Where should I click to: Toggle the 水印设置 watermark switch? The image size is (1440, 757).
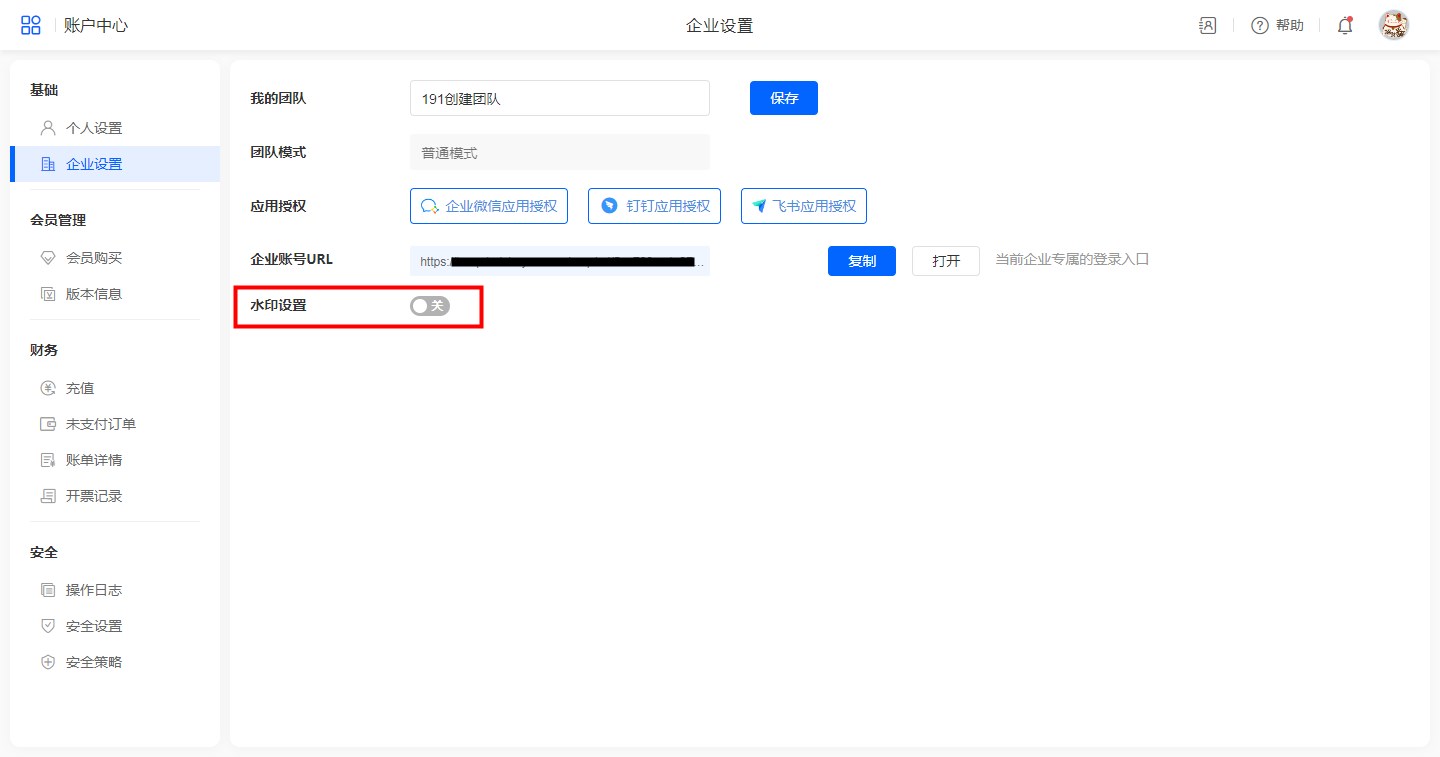(x=430, y=306)
